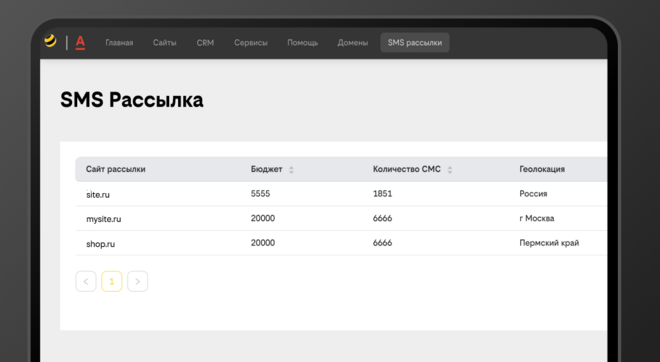Go to the Домены section
The width and height of the screenshot is (660, 362).
coord(353,43)
